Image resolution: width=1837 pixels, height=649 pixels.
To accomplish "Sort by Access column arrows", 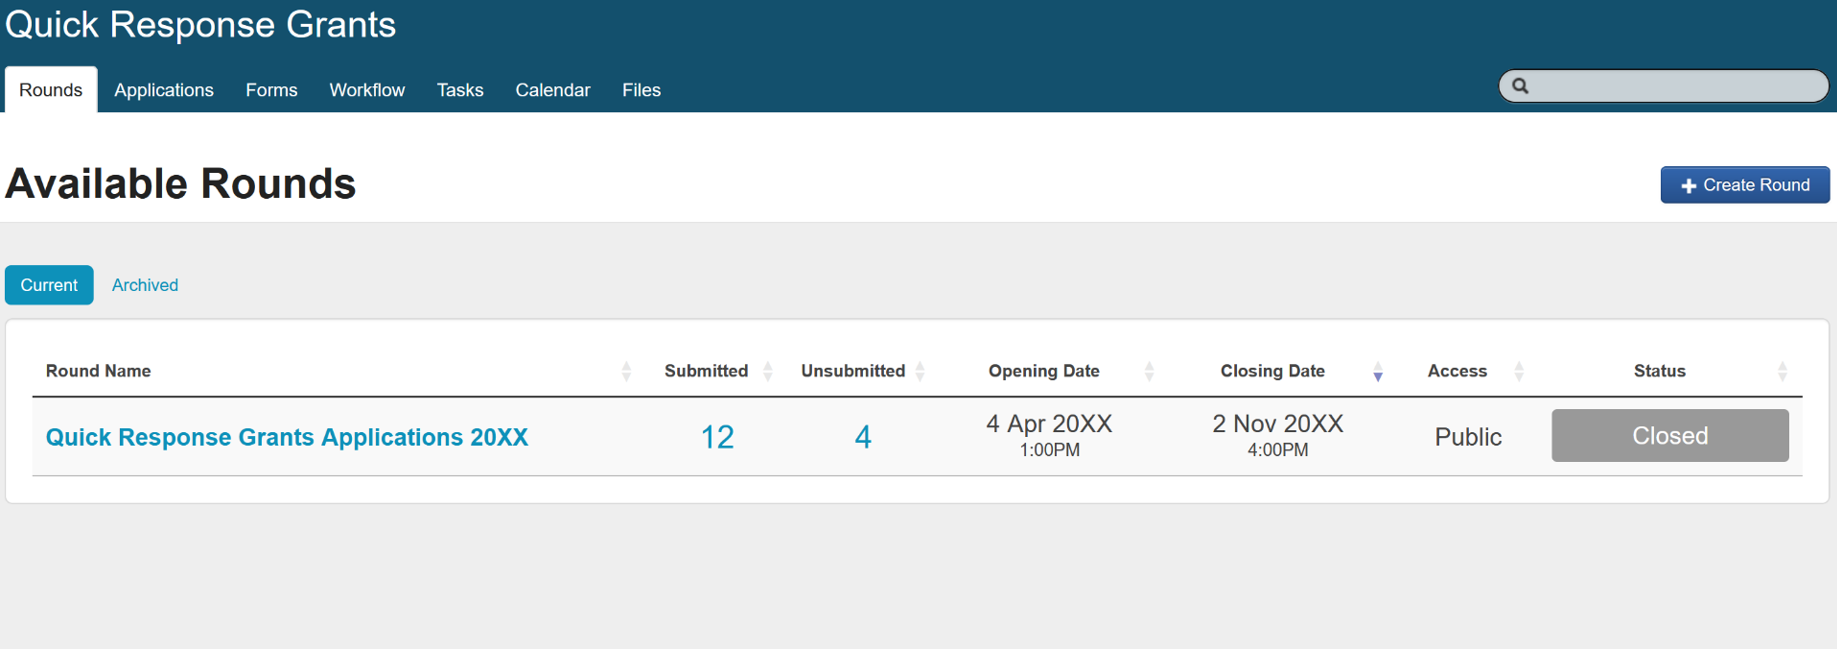I will tap(1519, 372).
